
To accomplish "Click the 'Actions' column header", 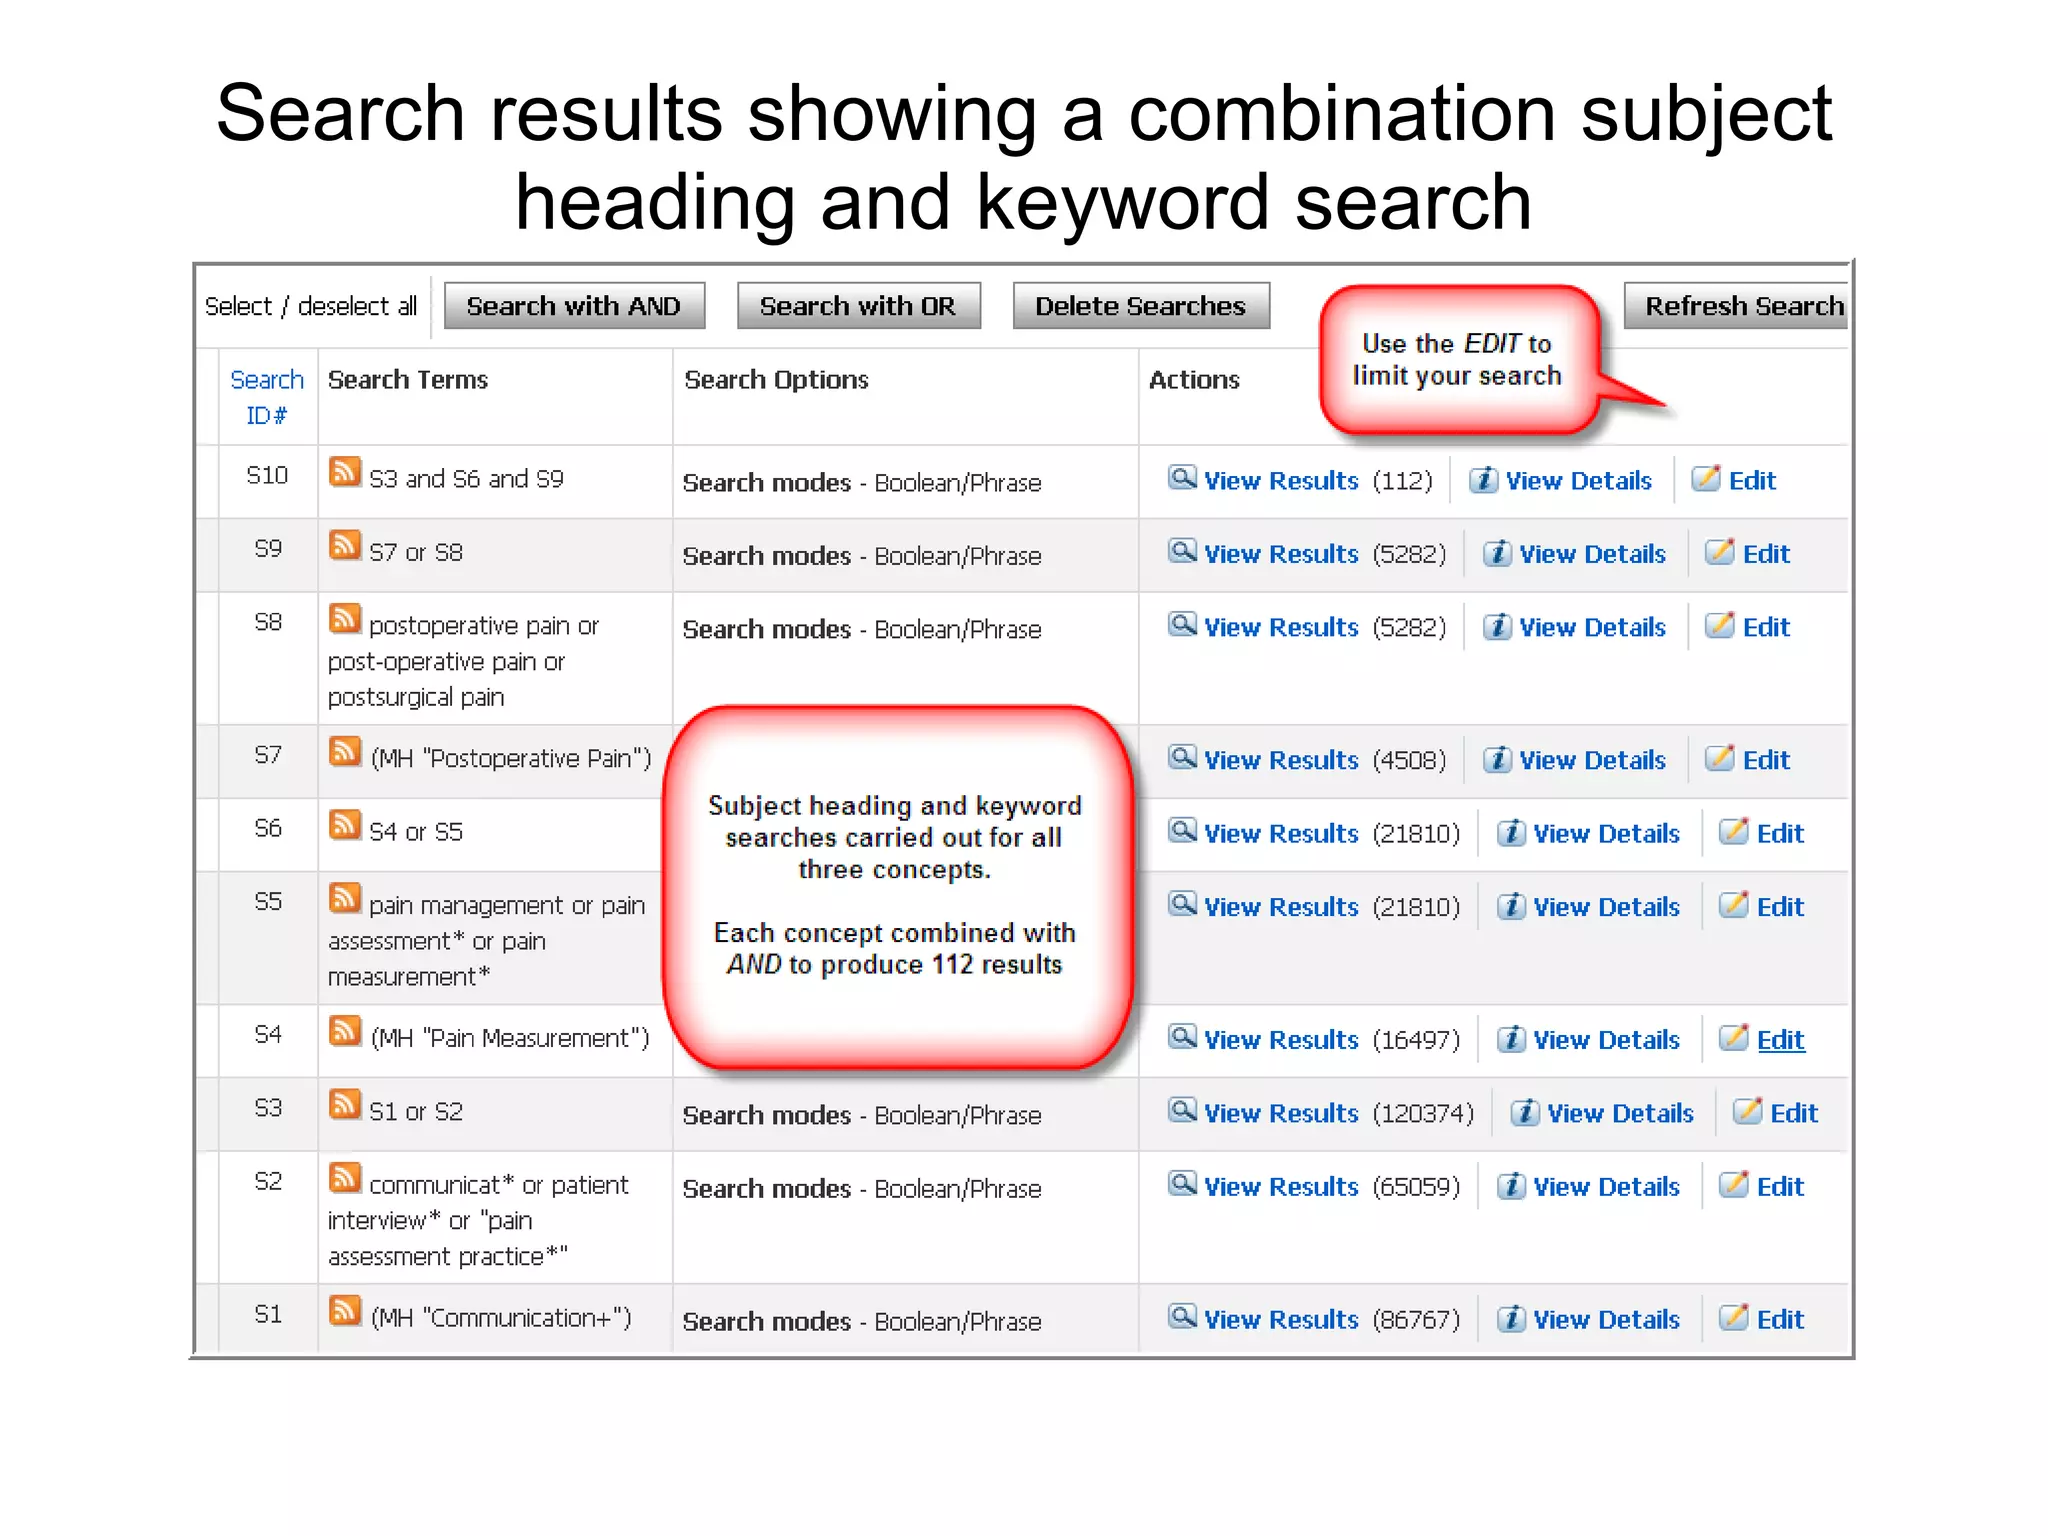I will [1194, 380].
